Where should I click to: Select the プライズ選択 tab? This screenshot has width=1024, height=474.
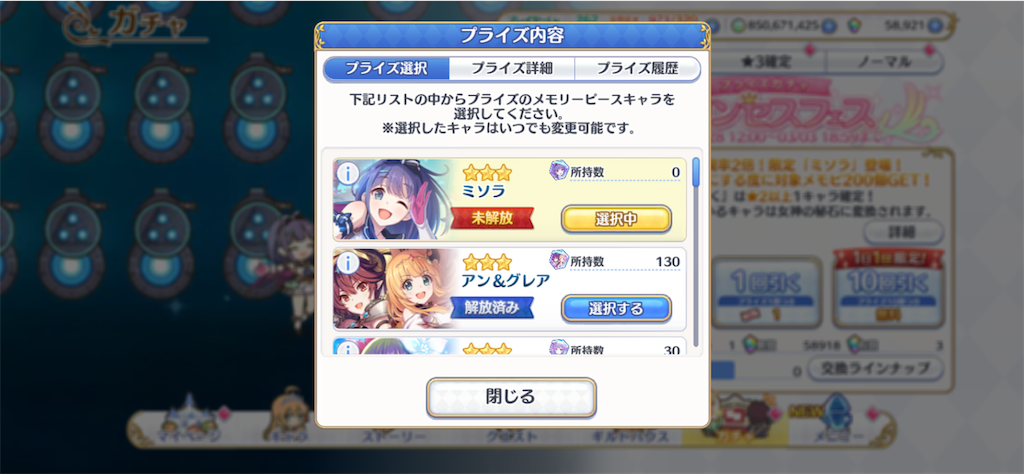coord(387,69)
